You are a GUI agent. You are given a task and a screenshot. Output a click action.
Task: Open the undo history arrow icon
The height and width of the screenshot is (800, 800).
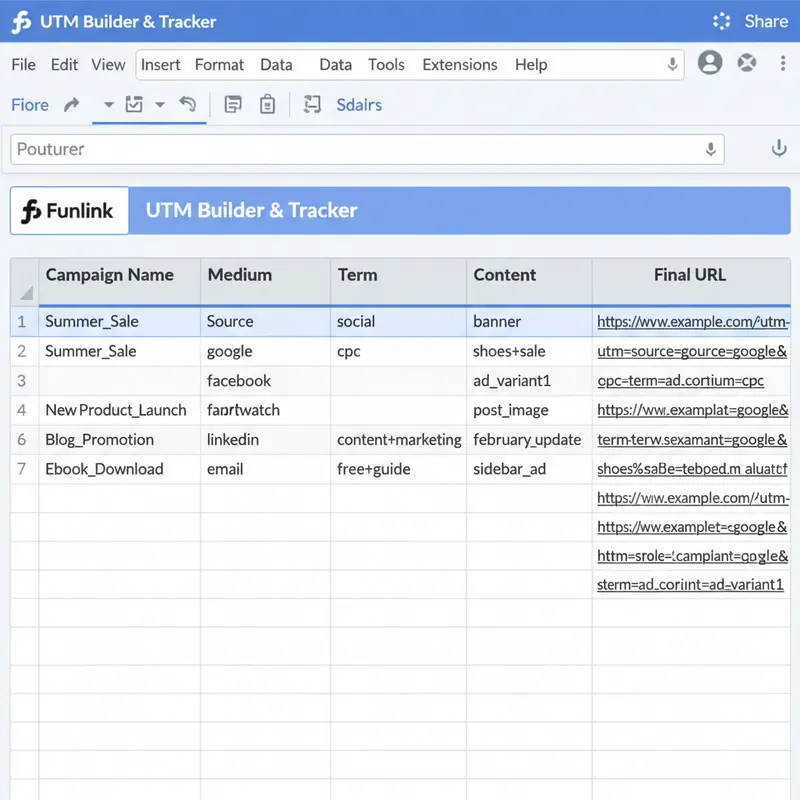pos(189,104)
